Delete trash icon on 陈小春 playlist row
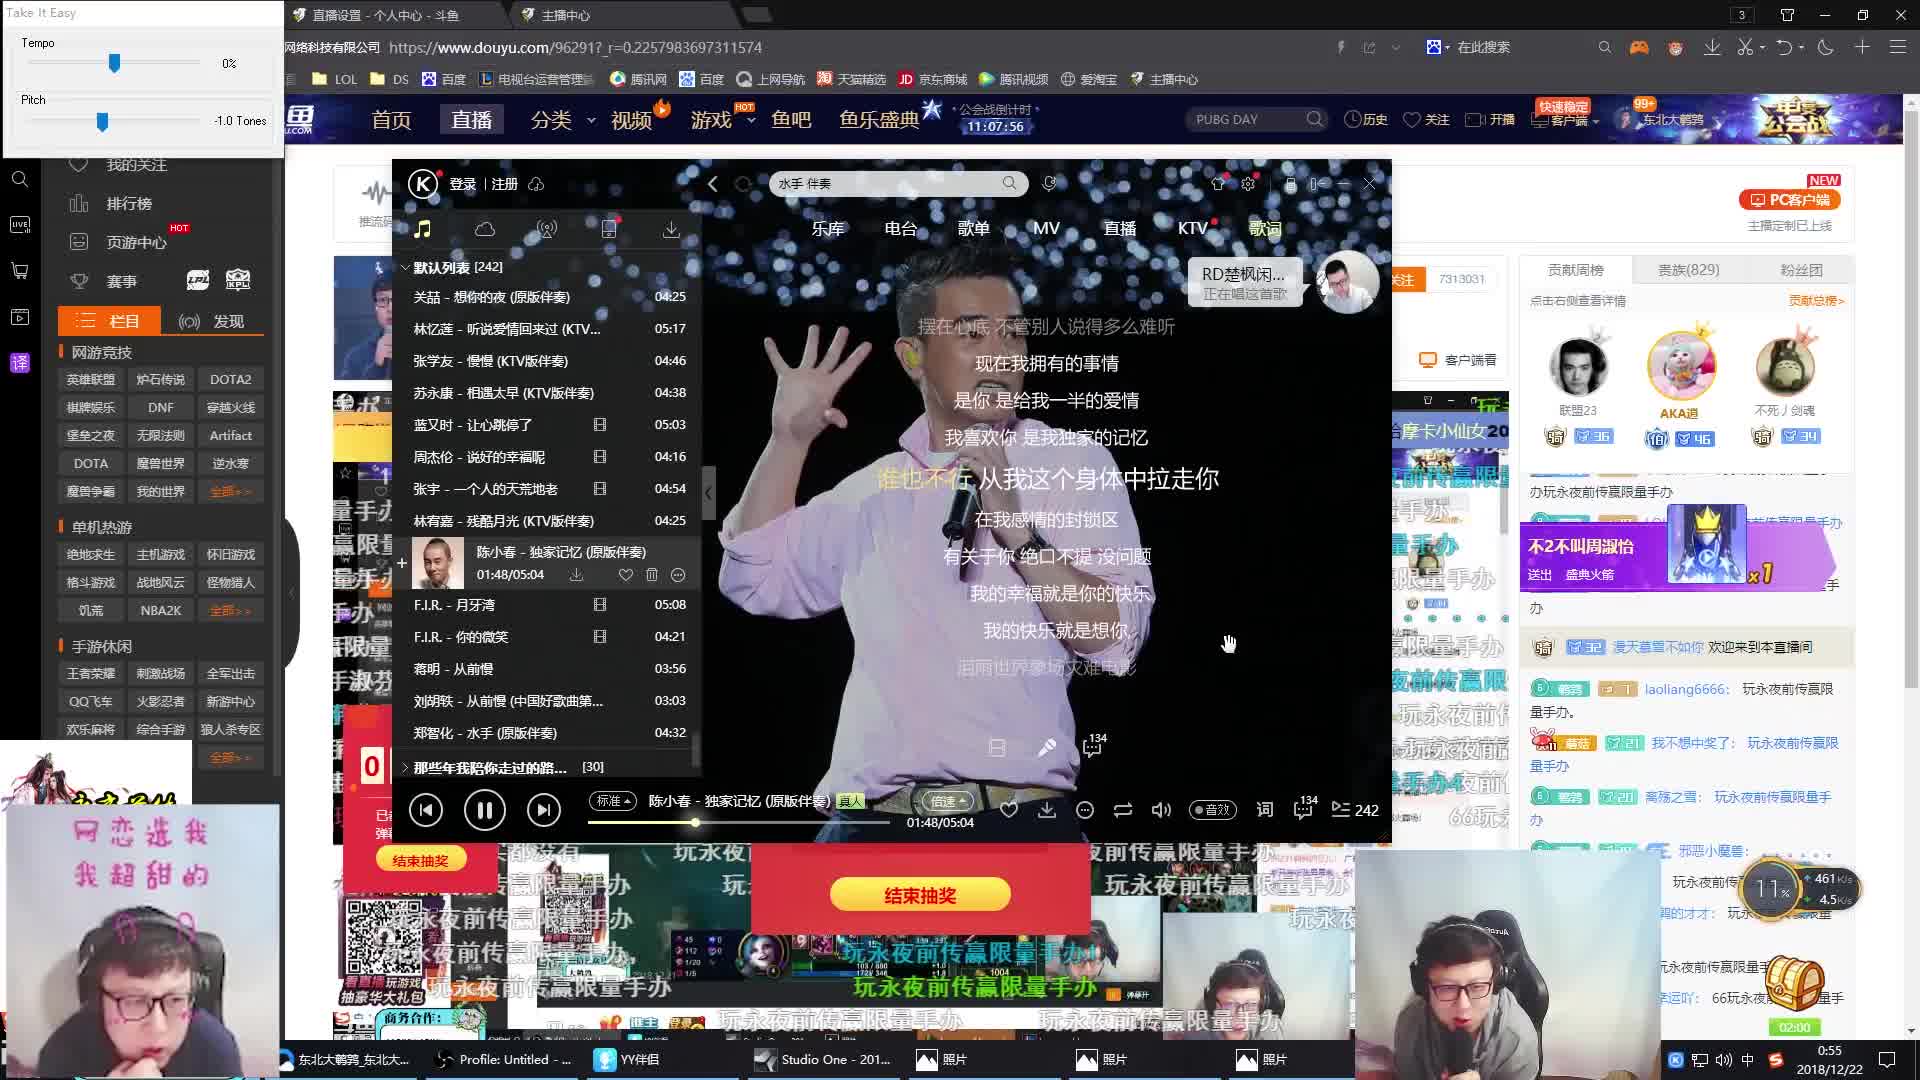This screenshot has height=1080, width=1920. pos(652,575)
